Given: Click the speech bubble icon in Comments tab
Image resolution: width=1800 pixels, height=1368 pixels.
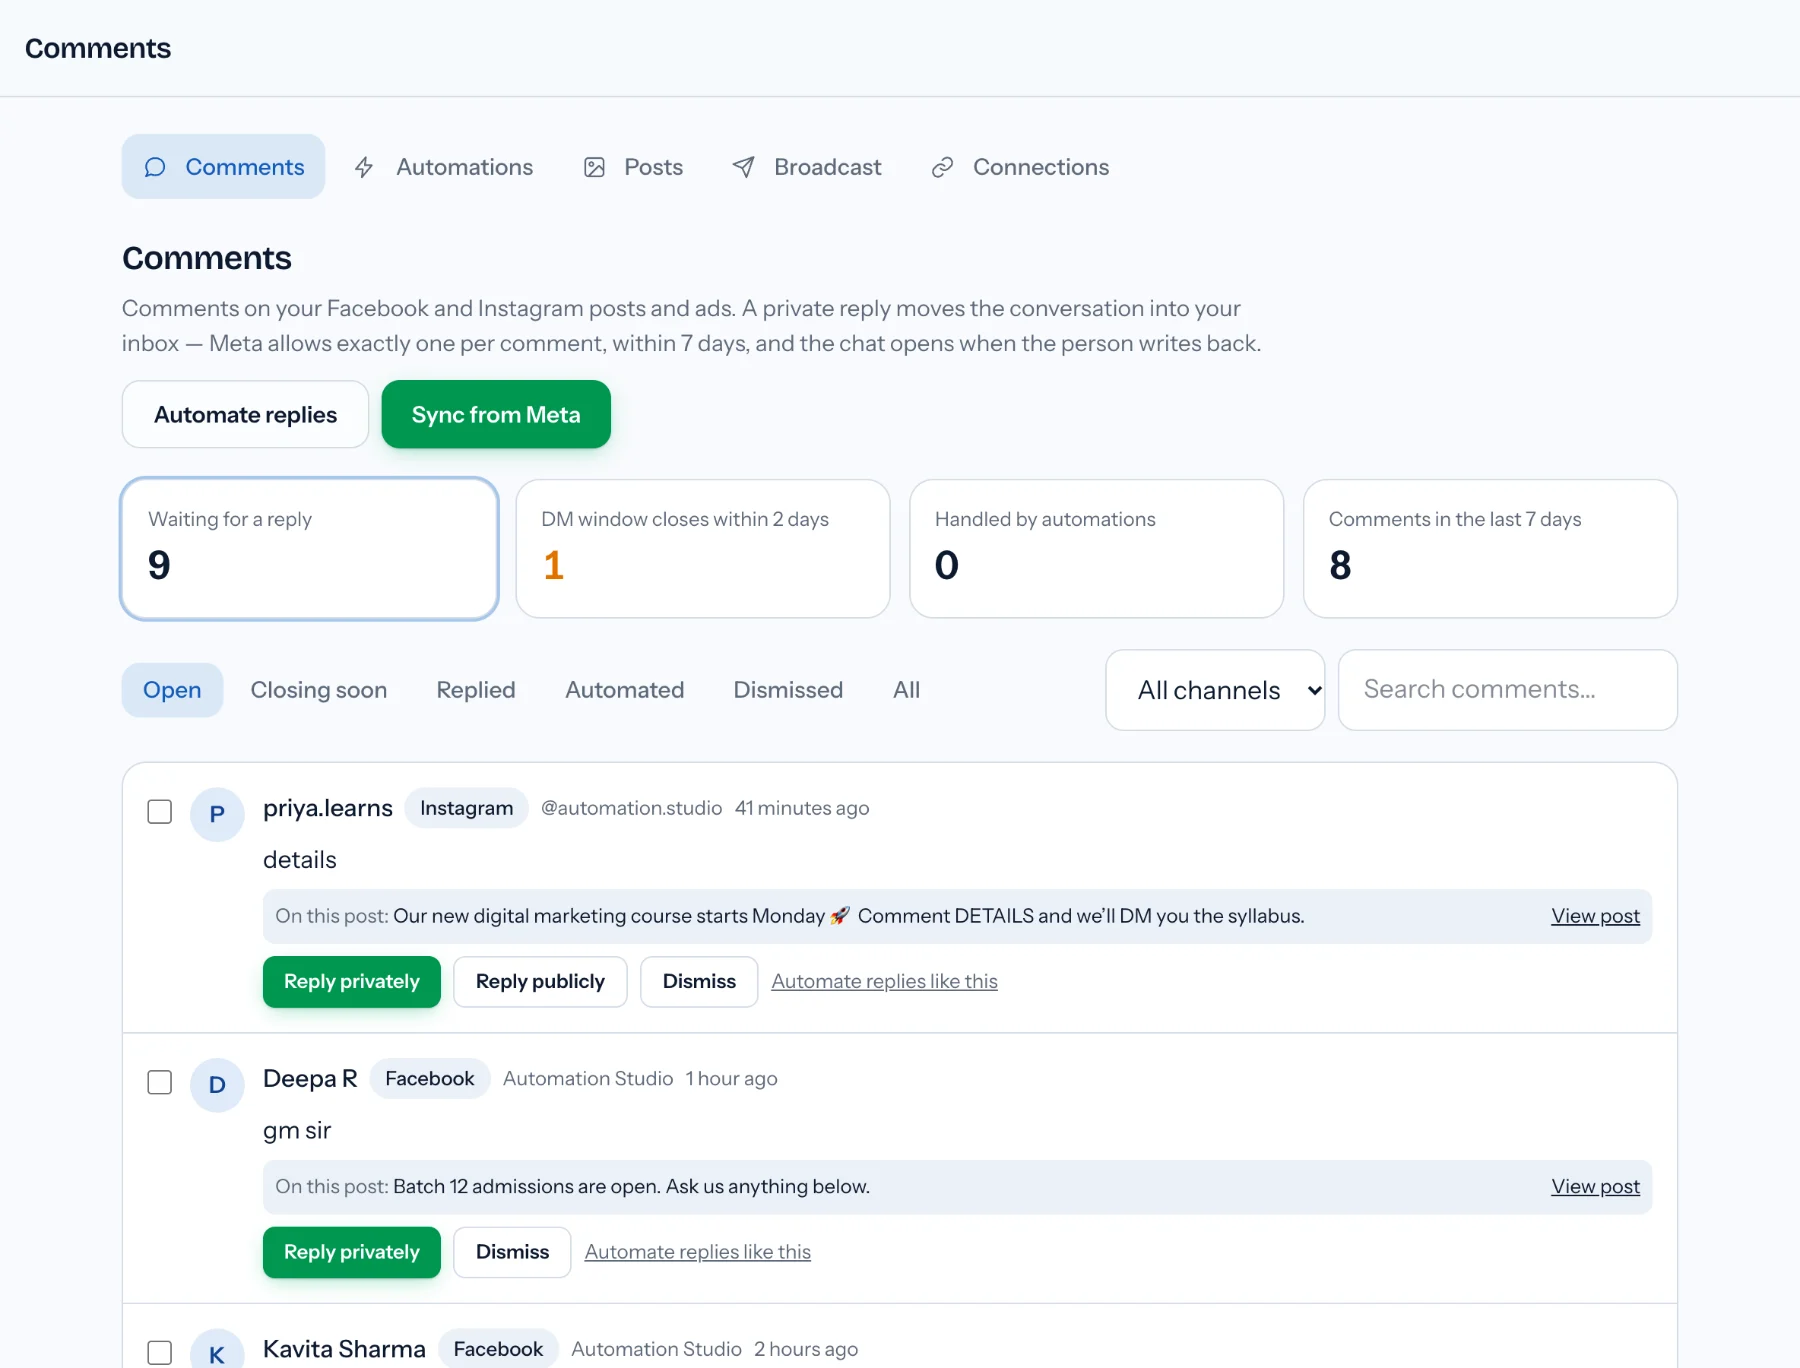Looking at the screenshot, I should (155, 167).
